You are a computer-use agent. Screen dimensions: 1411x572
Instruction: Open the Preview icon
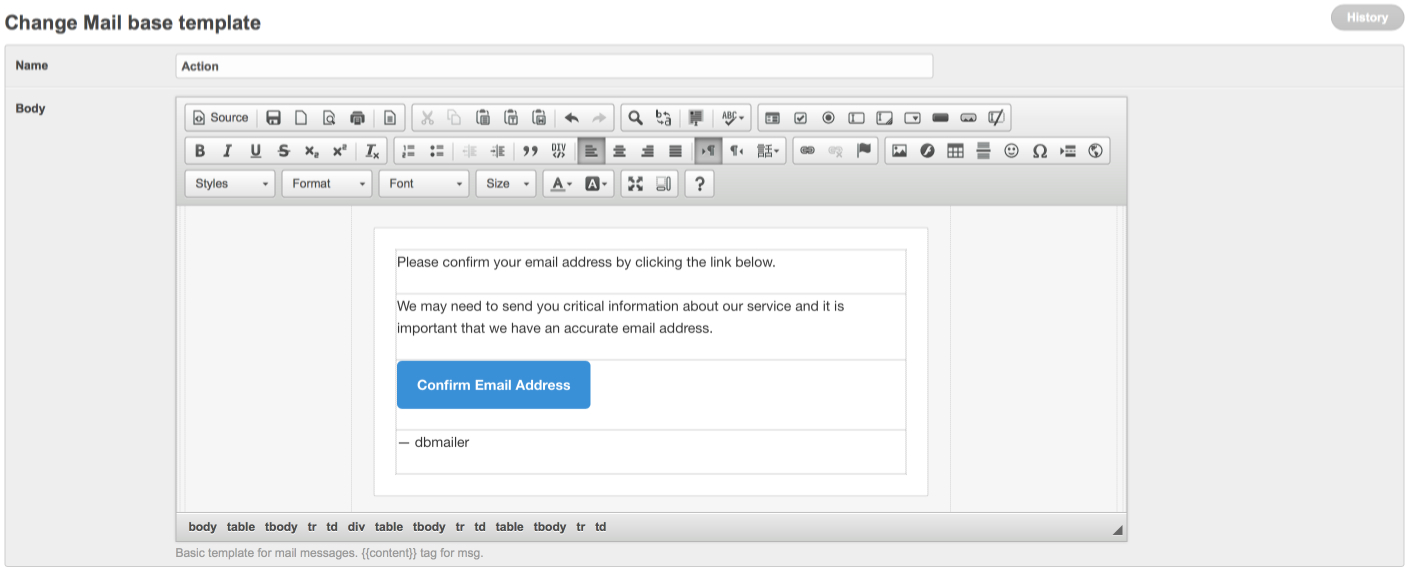coord(329,118)
